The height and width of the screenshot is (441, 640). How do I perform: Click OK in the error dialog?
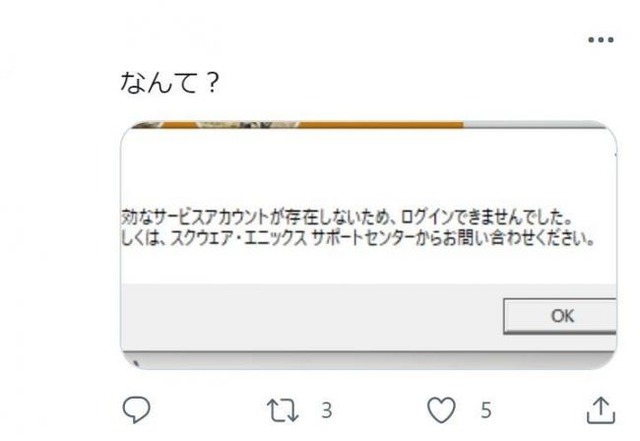[x=560, y=316]
